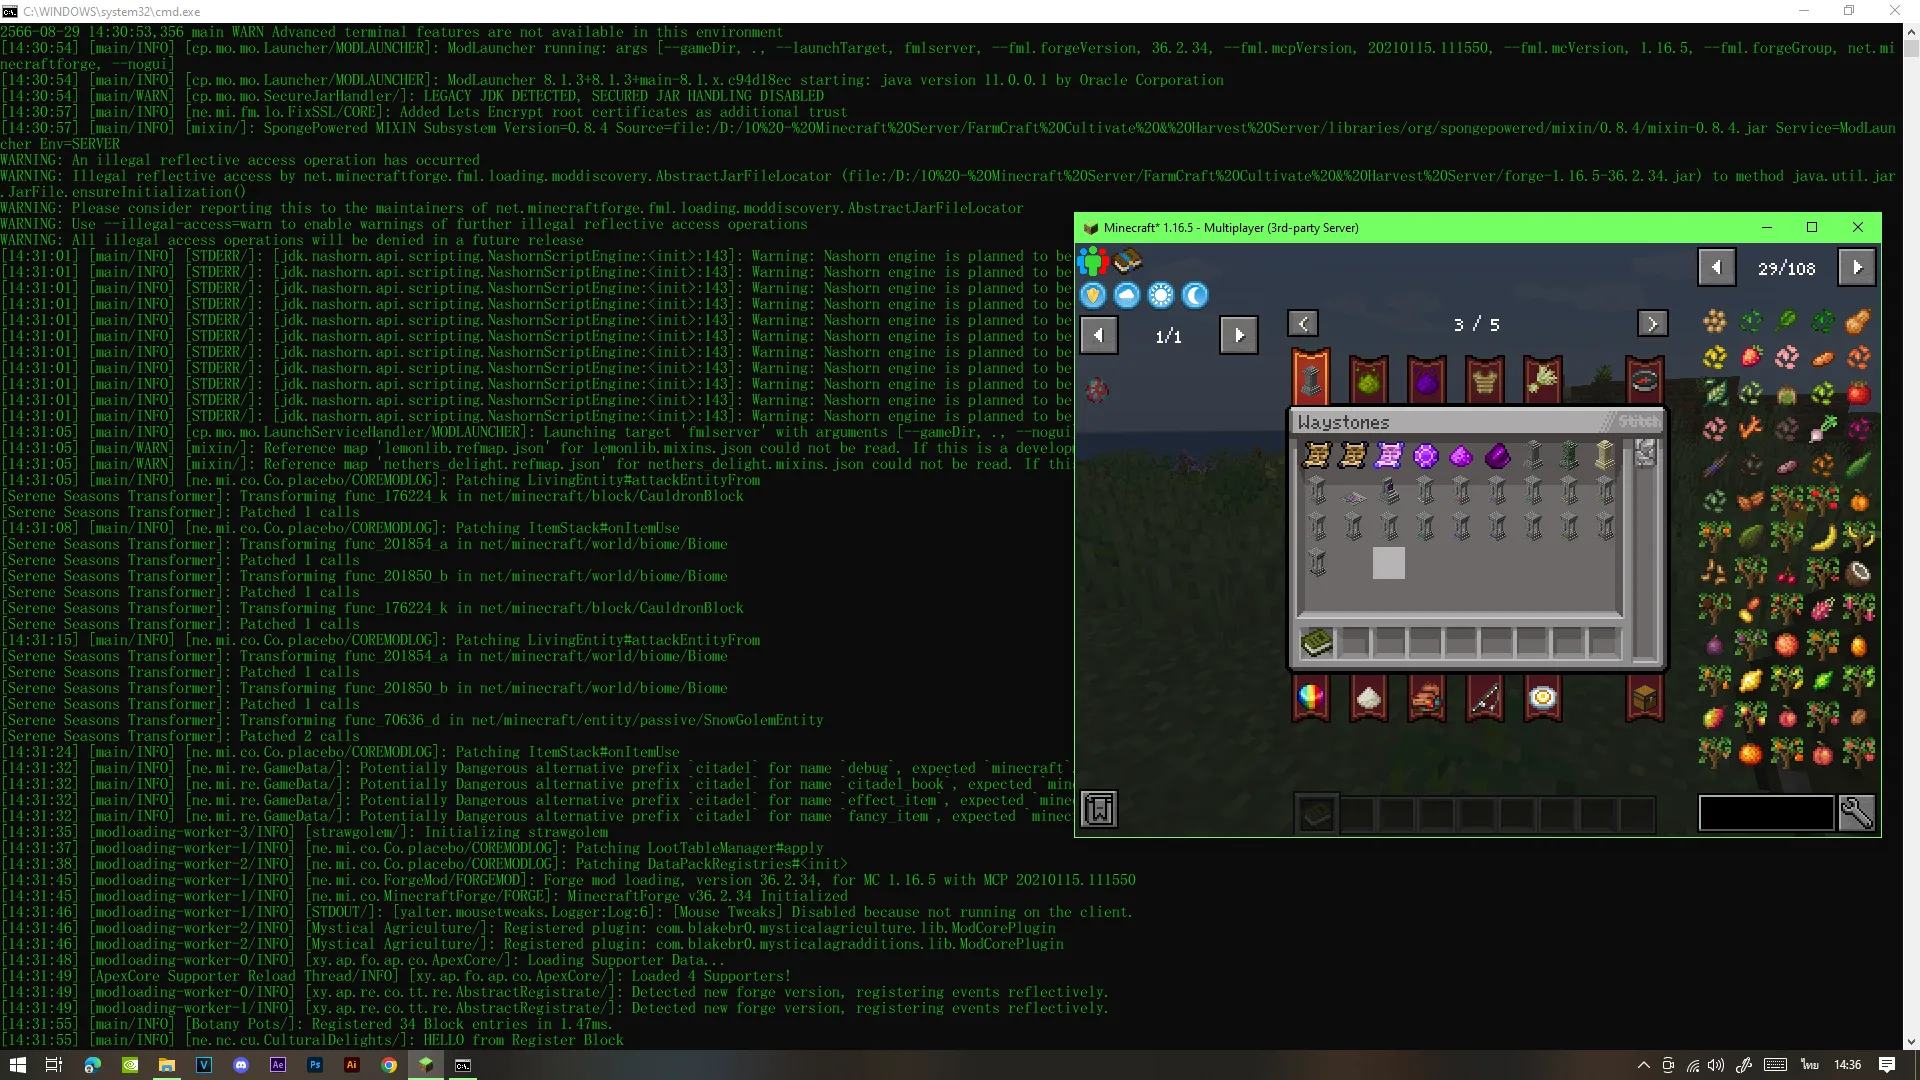The height and width of the screenshot is (1080, 1920).
Task: Open the purple bag creative tab
Action: [x=1427, y=380]
